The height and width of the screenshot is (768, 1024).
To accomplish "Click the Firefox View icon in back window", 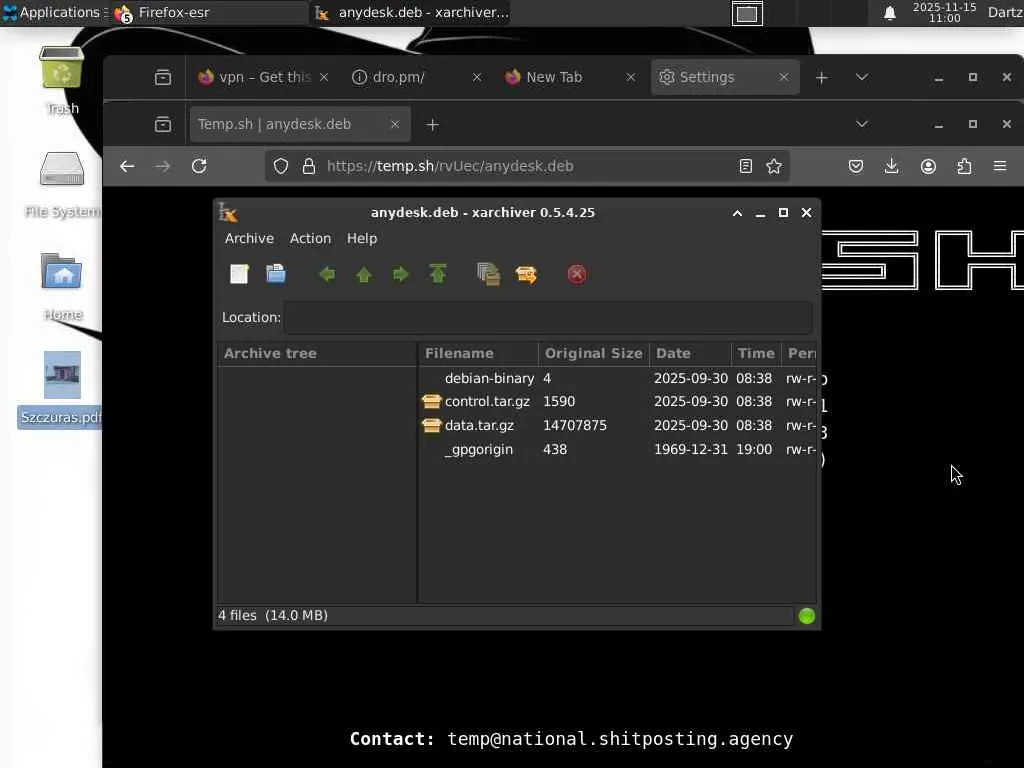I will [163, 78].
